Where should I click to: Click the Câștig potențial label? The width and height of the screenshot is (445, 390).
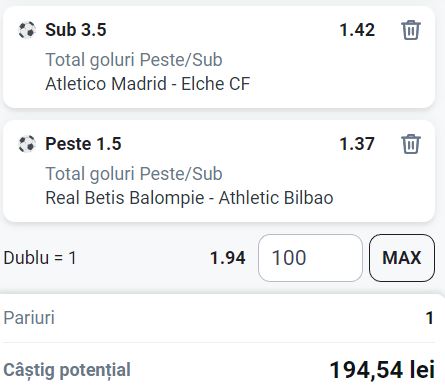(x=67, y=370)
